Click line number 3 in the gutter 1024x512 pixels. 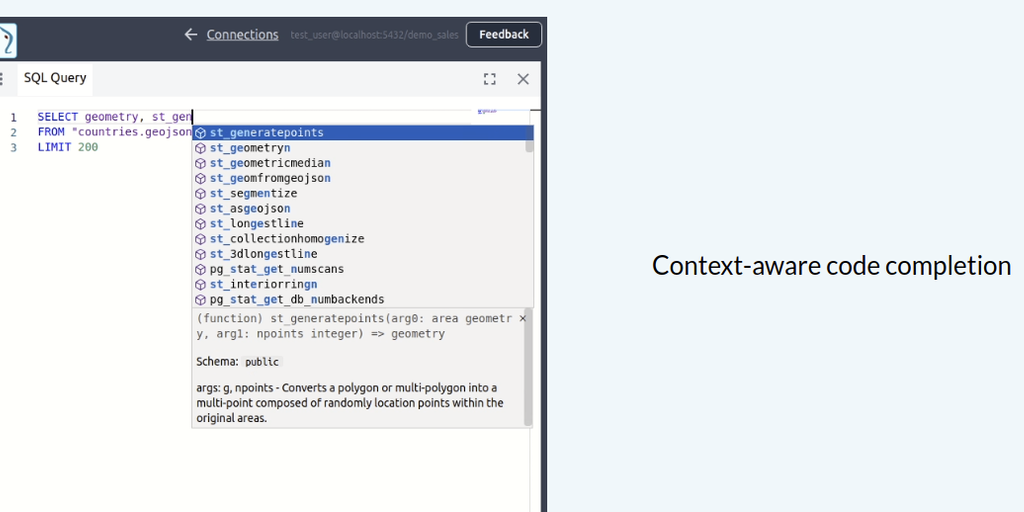[x=14, y=148]
